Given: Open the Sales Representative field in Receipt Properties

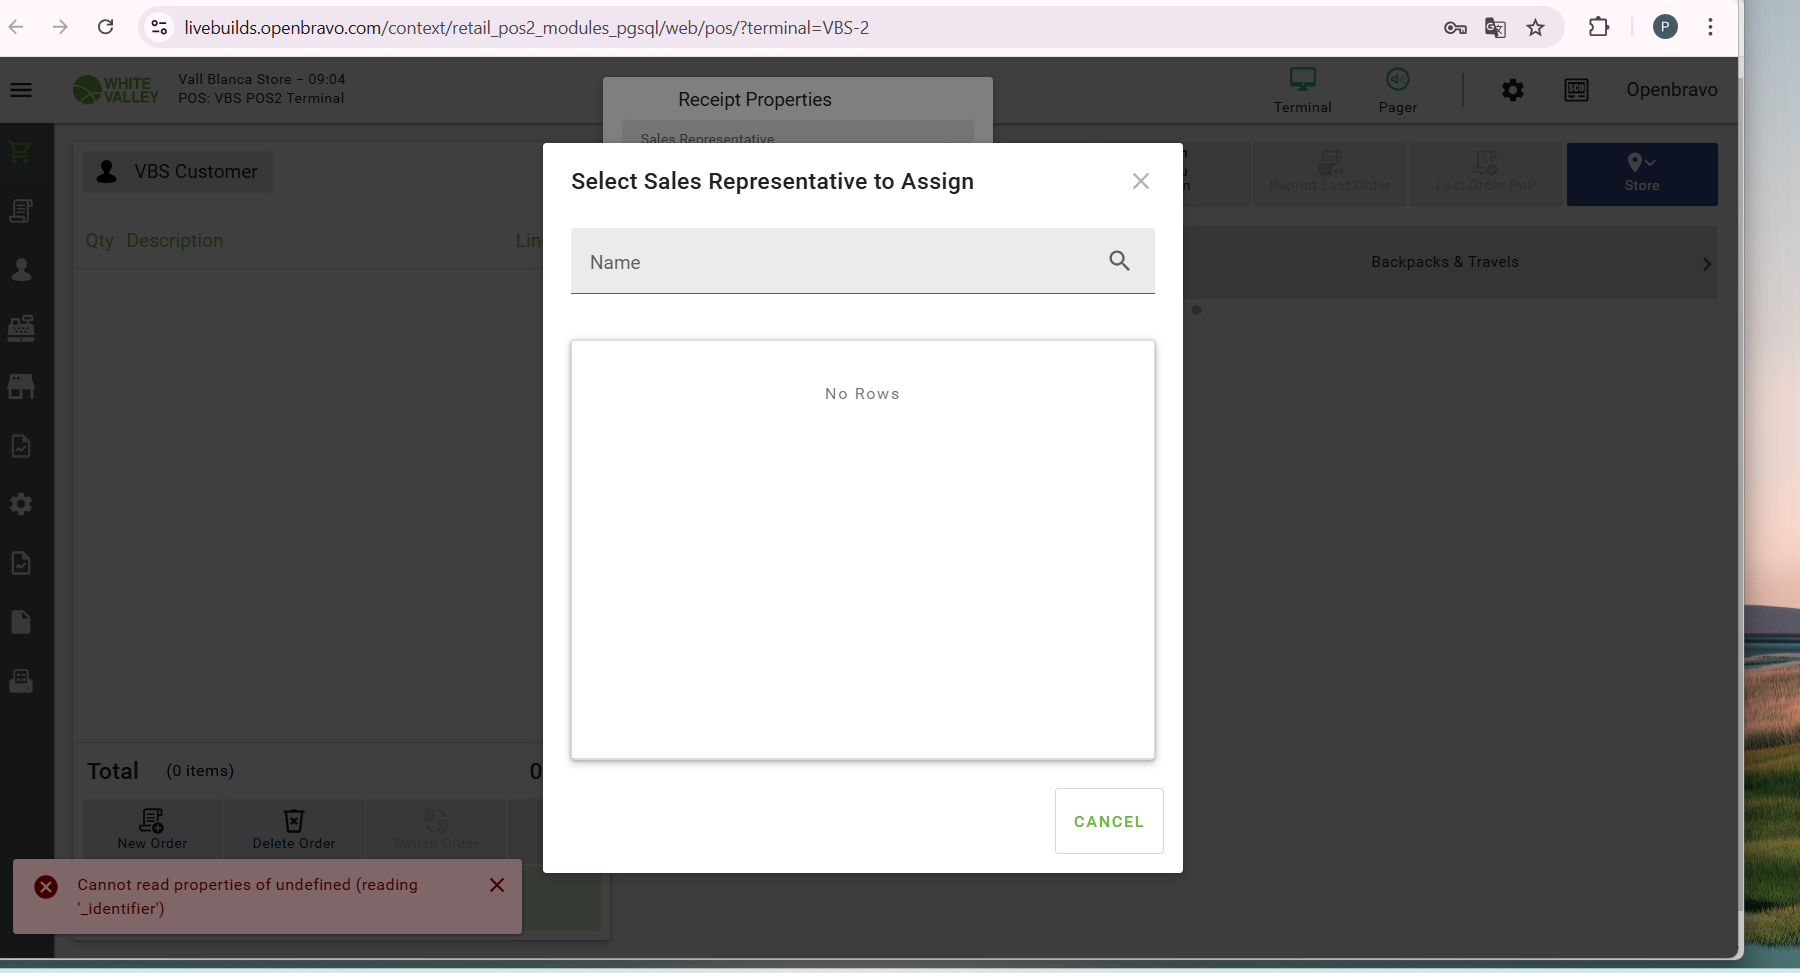Looking at the screenshot, I should pyautogui.click(x=798, y=133).
